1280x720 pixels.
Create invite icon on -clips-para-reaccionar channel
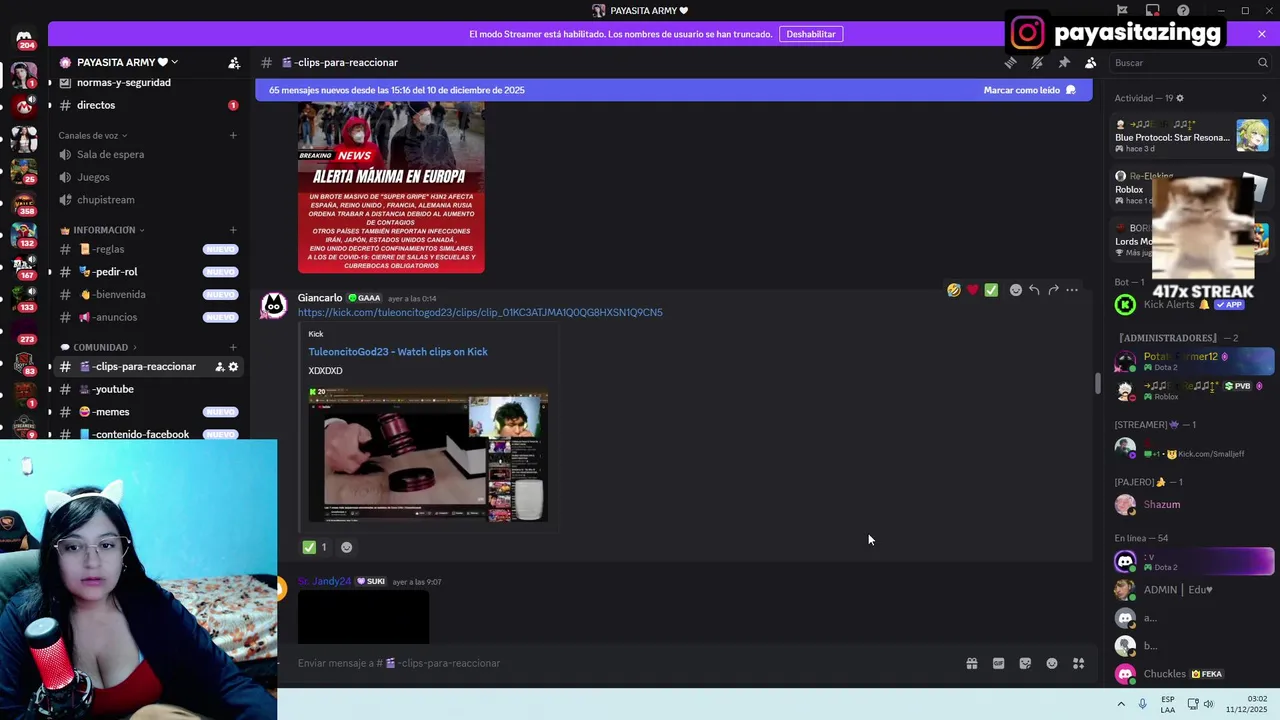pyautogui.click(x=219, y=367)
